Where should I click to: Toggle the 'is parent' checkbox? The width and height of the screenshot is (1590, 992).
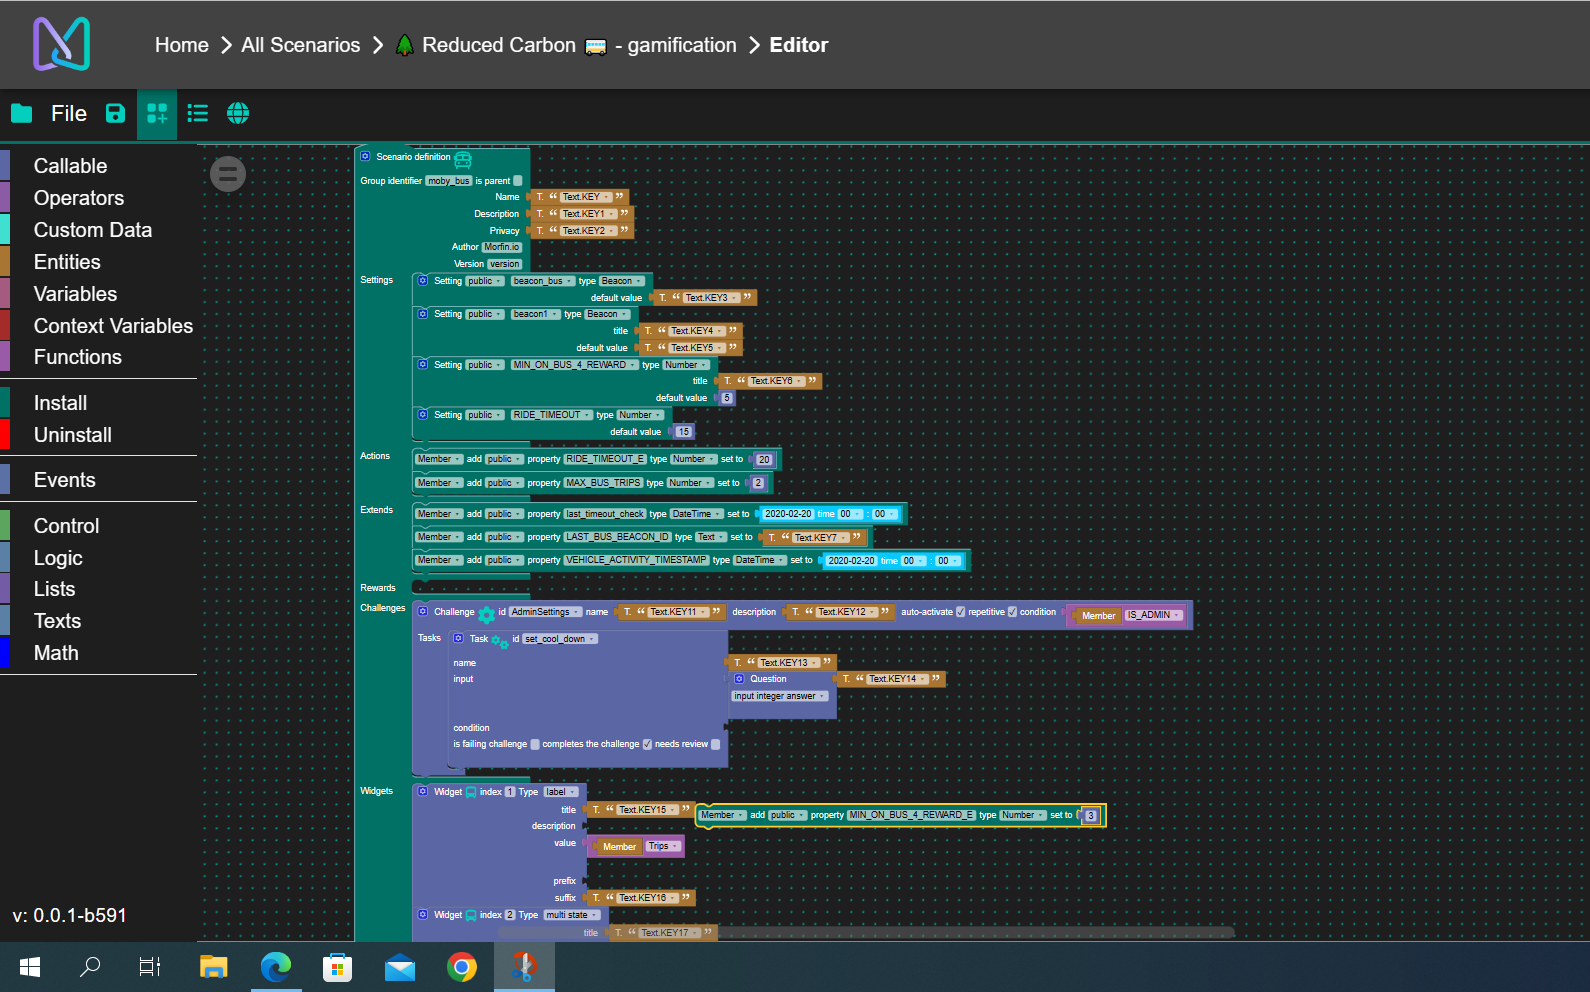517,181
